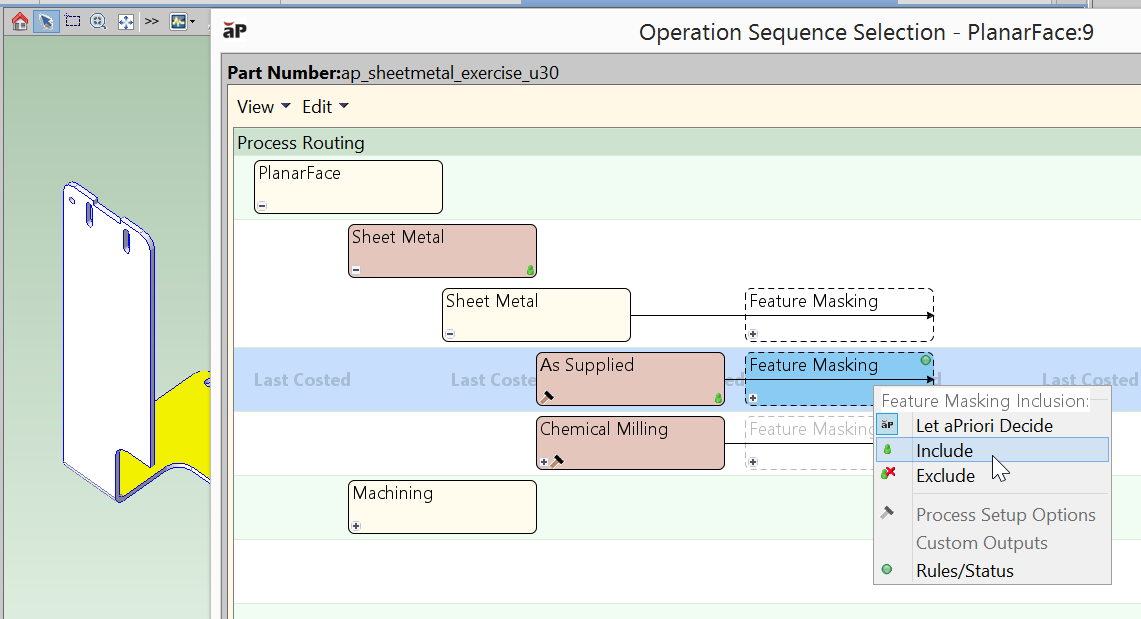Screen dimensions: 1141x619
Task: Open the View dropdown menu
Action: point(263,107)
